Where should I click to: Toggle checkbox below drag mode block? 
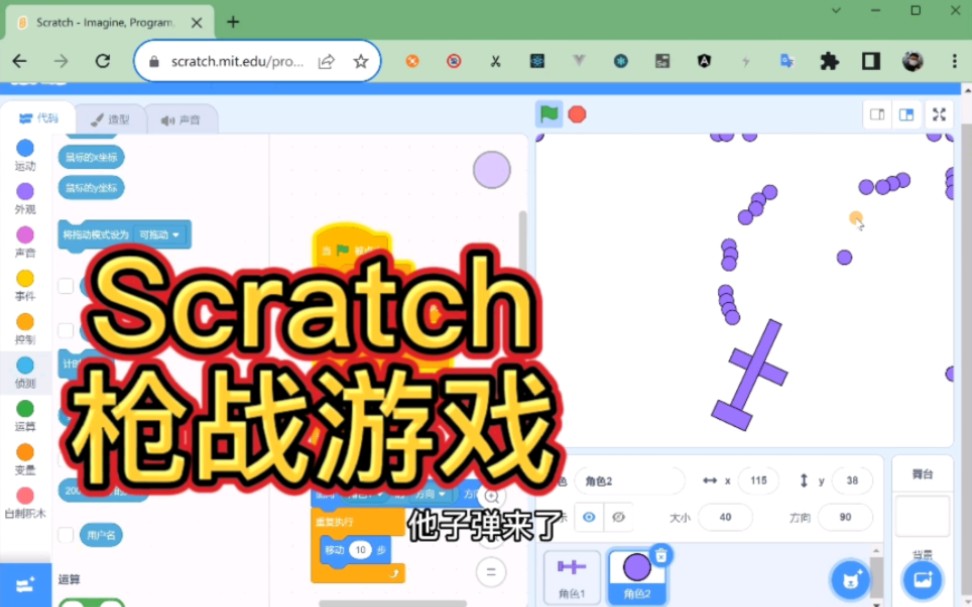pos(66,286)
